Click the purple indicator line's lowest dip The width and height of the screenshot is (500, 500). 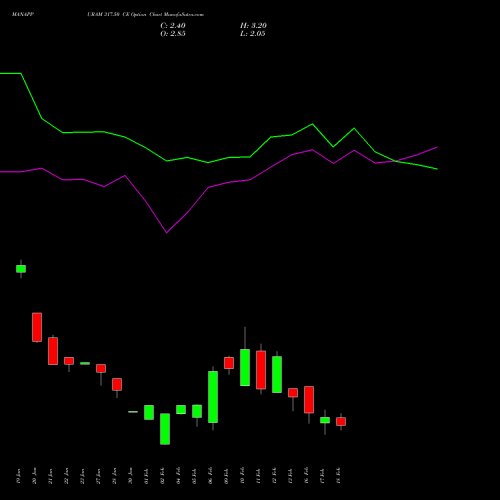pyautogui.click(x=167, y=233)
